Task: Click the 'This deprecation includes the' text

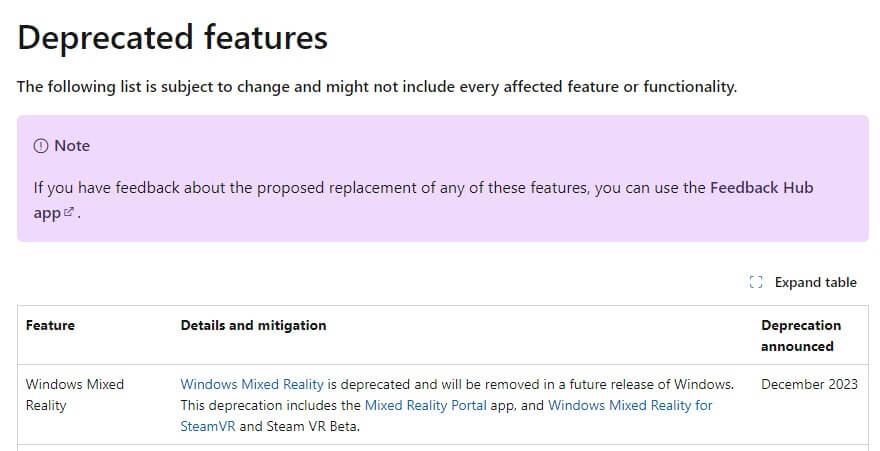Action: 270,405
